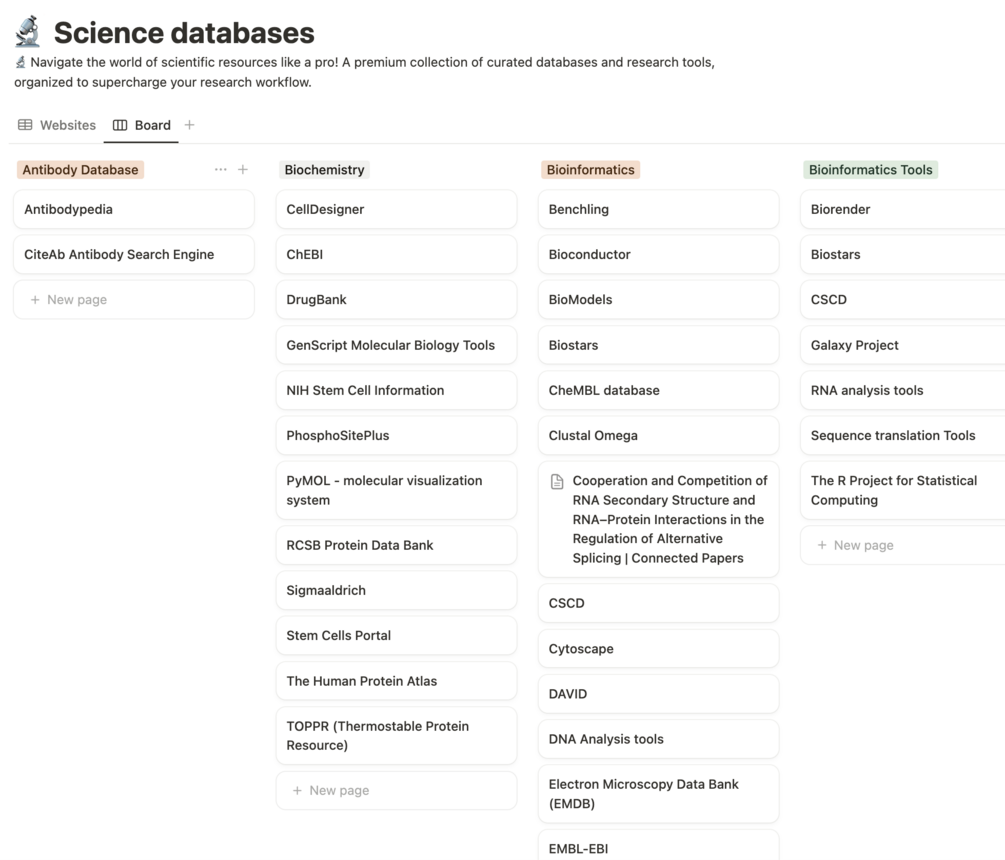The height and width of the screenshot is (860, 1005).
Task: Click New page under Antibody Database
Action: [x=134, y=299]
